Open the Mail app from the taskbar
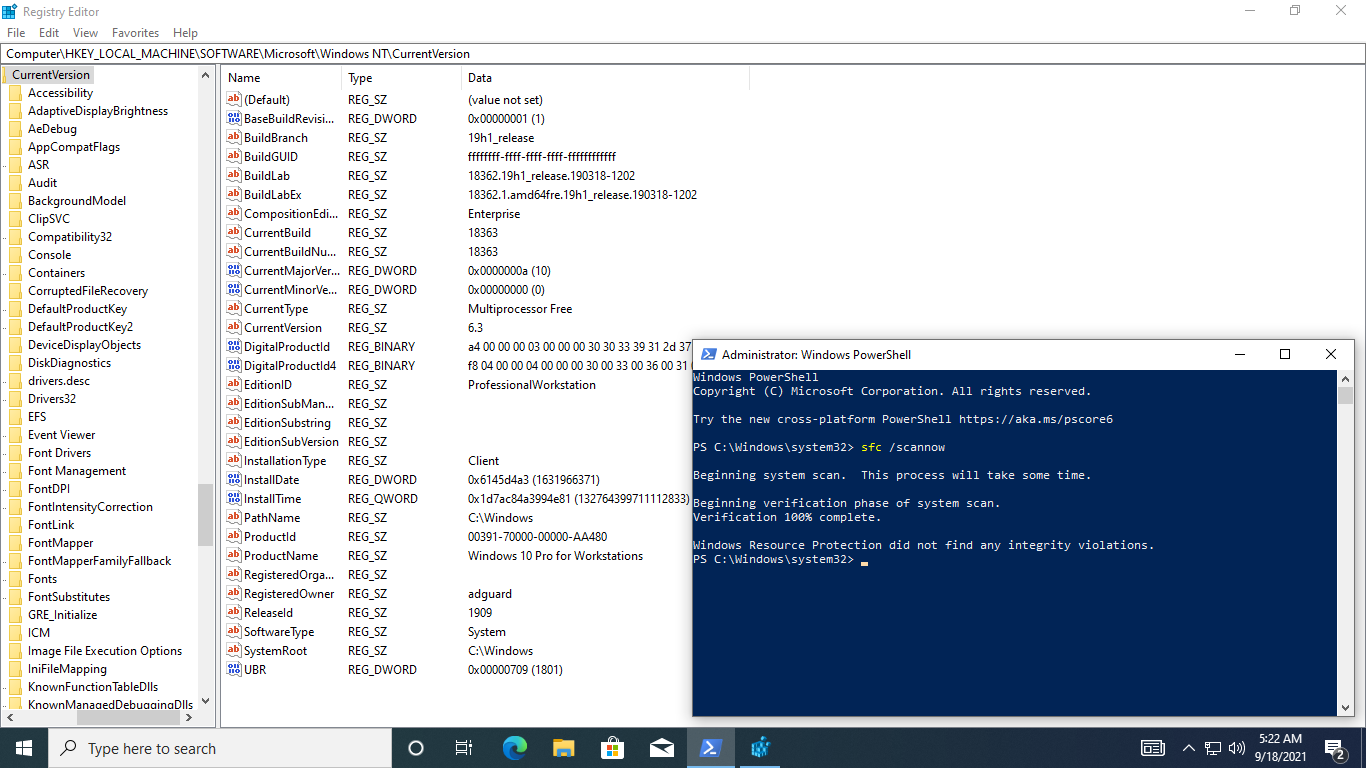 click(x=662, y=748)
